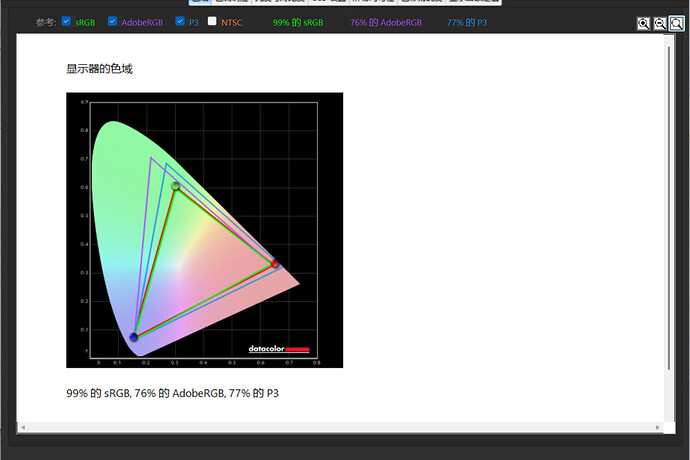
Task: Click the blue primary marker on the gamut chart
Action: coord(134,337)
